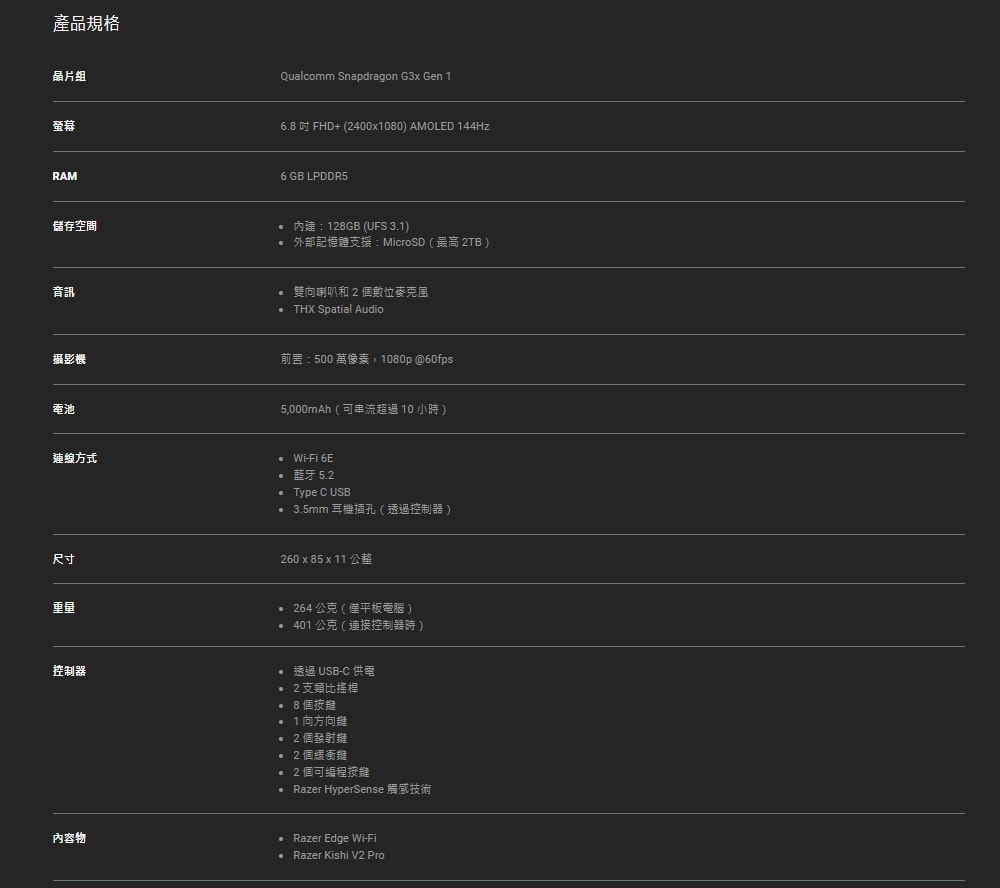
Task: Click the 6.8 吋 FHD+ AMOLED 144Hz spec
Action: [x=384, y=127]
